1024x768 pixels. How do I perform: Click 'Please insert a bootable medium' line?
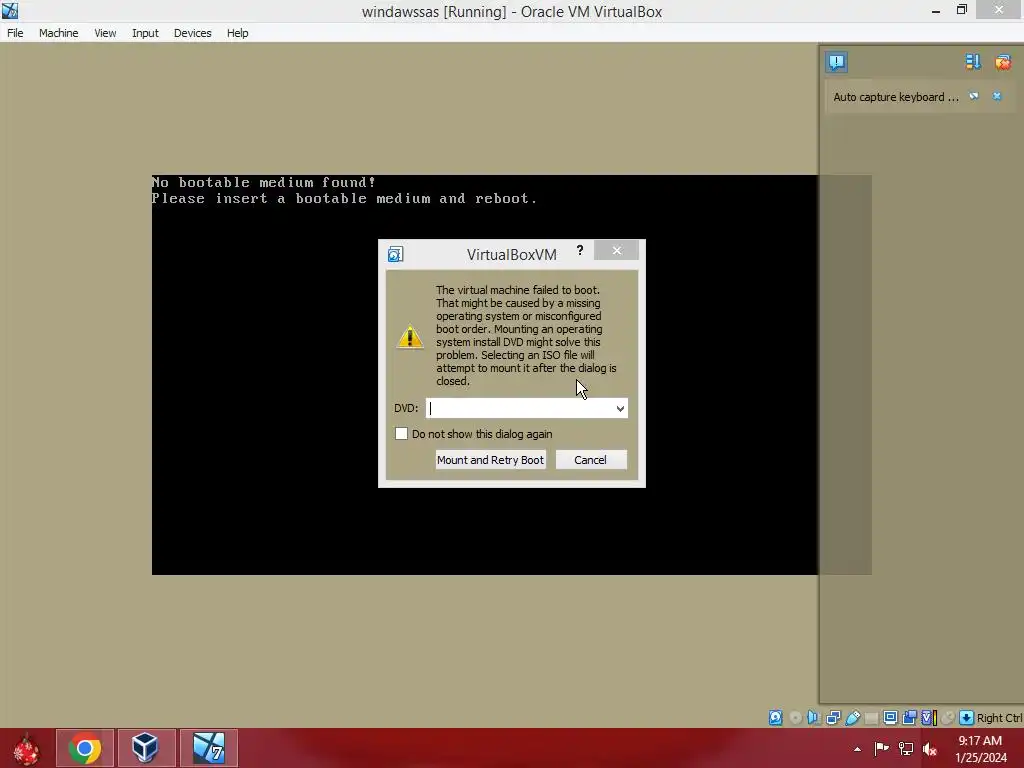click(345, 199)
